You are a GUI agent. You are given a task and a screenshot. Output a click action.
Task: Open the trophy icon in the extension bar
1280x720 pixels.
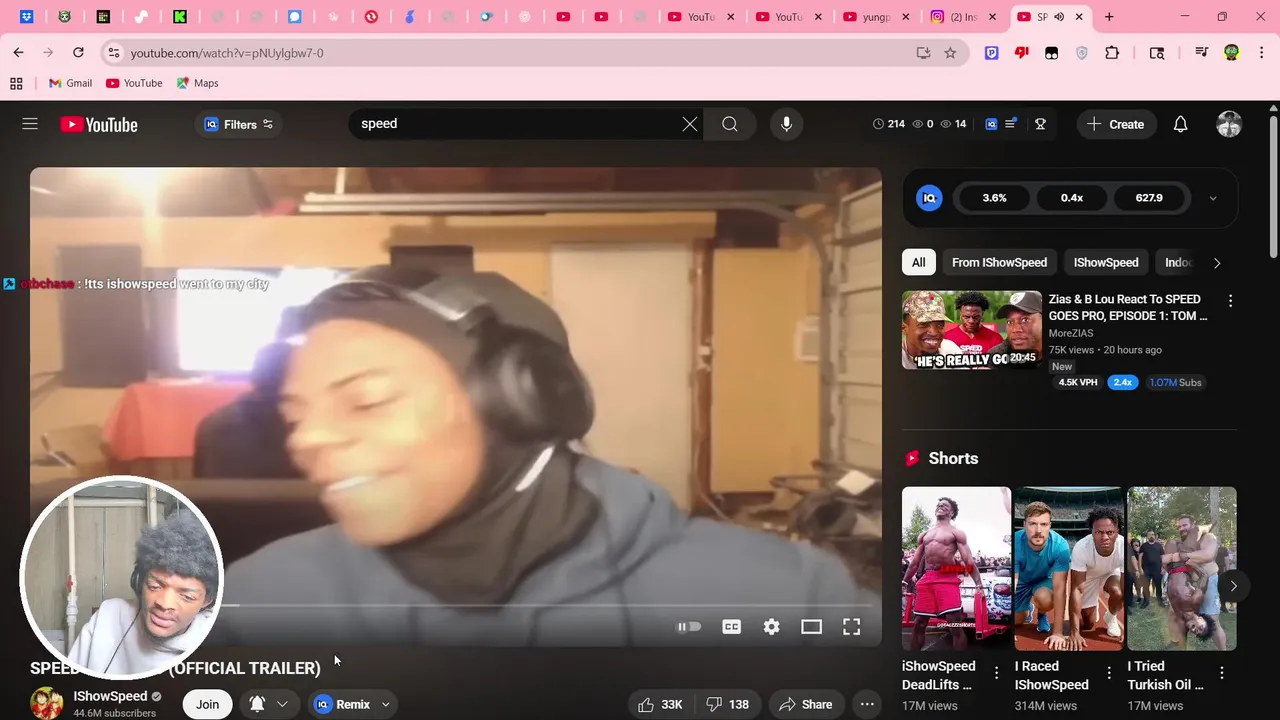[1040, 124]
